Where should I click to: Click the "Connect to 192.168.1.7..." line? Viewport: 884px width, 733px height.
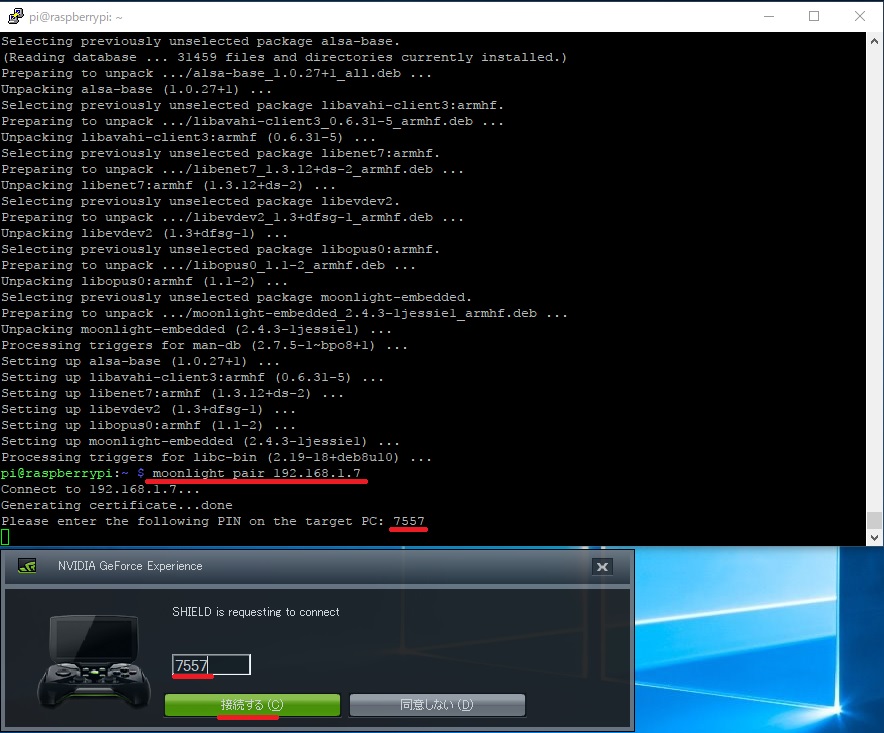pos(100,489)
